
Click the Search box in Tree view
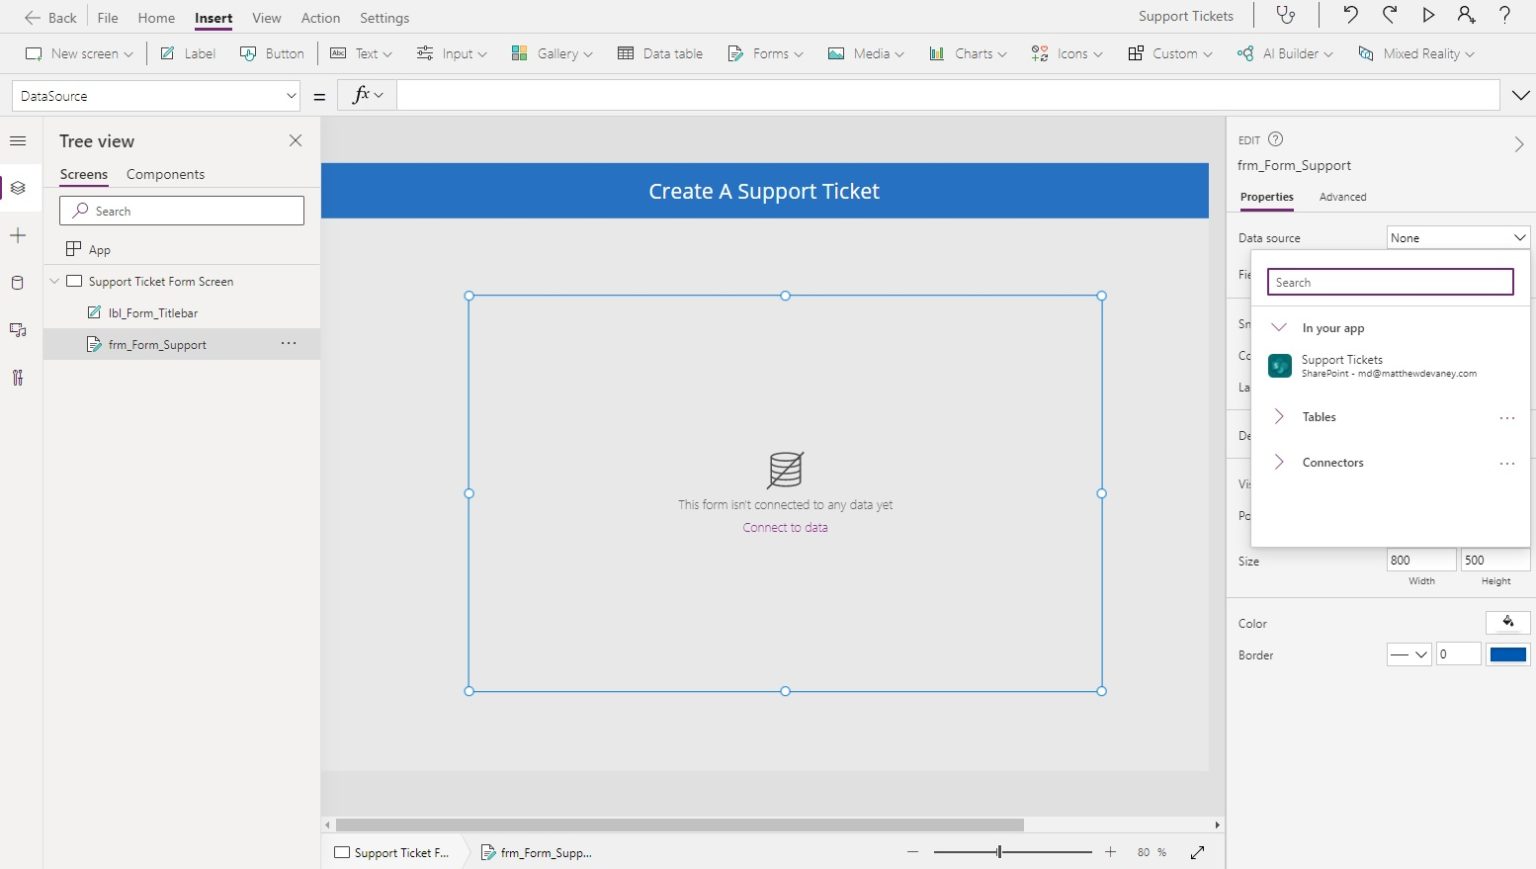[181, 210]
